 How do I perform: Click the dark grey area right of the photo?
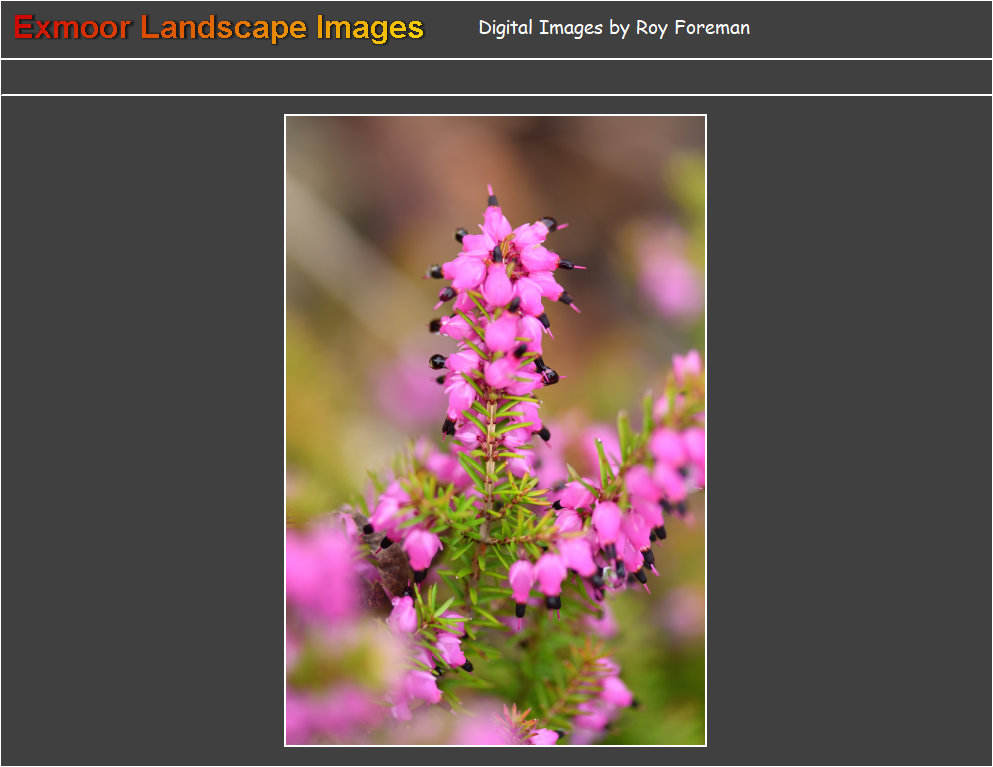point(850,430)
